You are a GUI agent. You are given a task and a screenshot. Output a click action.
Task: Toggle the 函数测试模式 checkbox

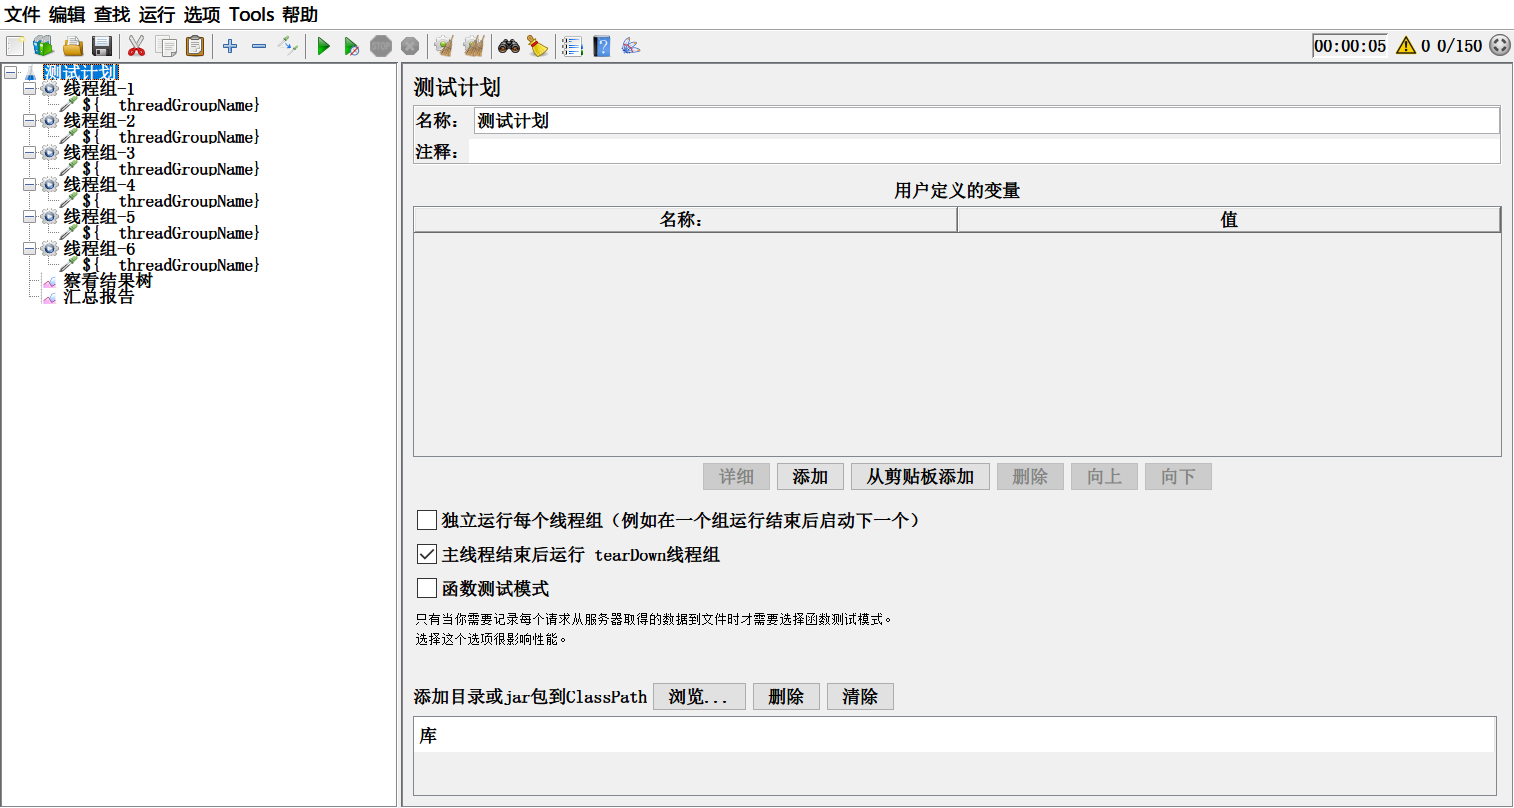click(x=427, y=588)
